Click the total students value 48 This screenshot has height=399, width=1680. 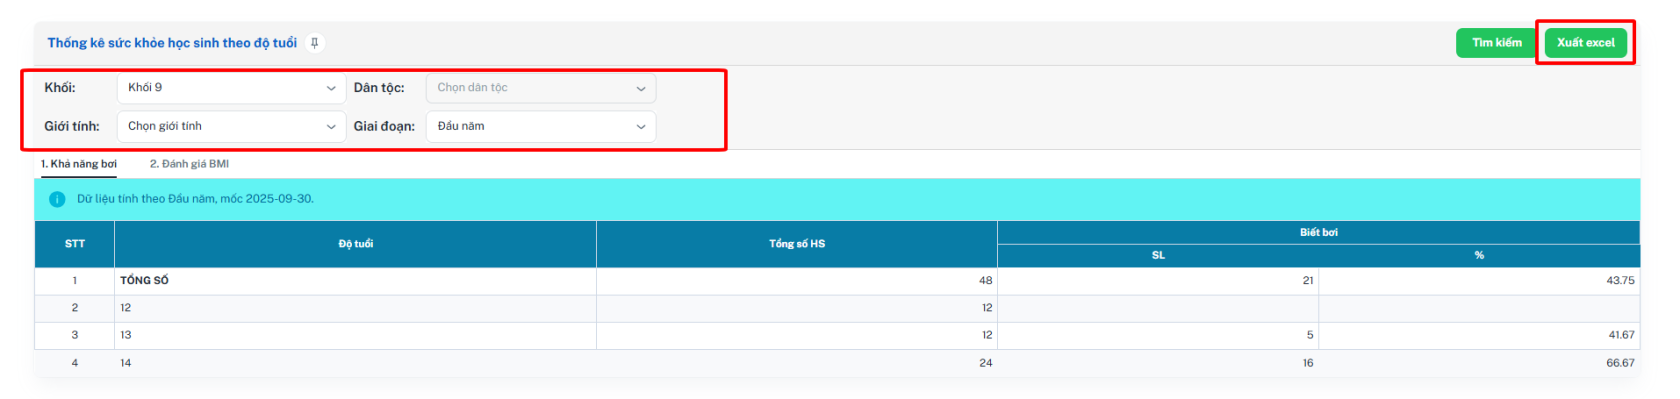986,281
